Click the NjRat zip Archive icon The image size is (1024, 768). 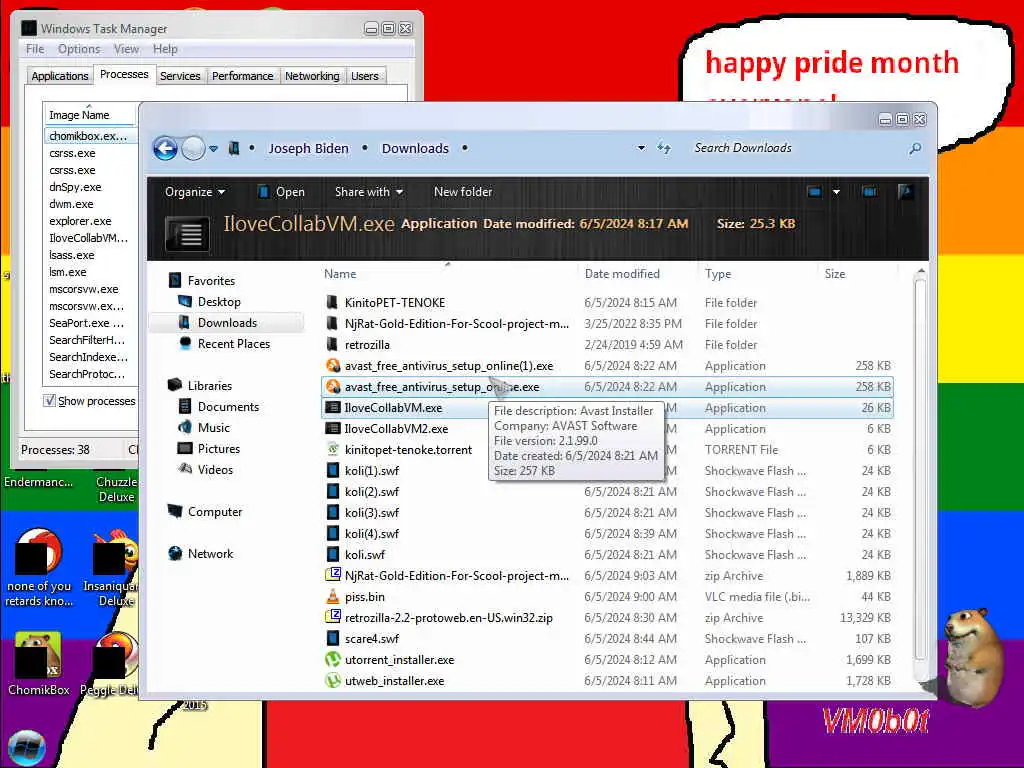(333, 575)
